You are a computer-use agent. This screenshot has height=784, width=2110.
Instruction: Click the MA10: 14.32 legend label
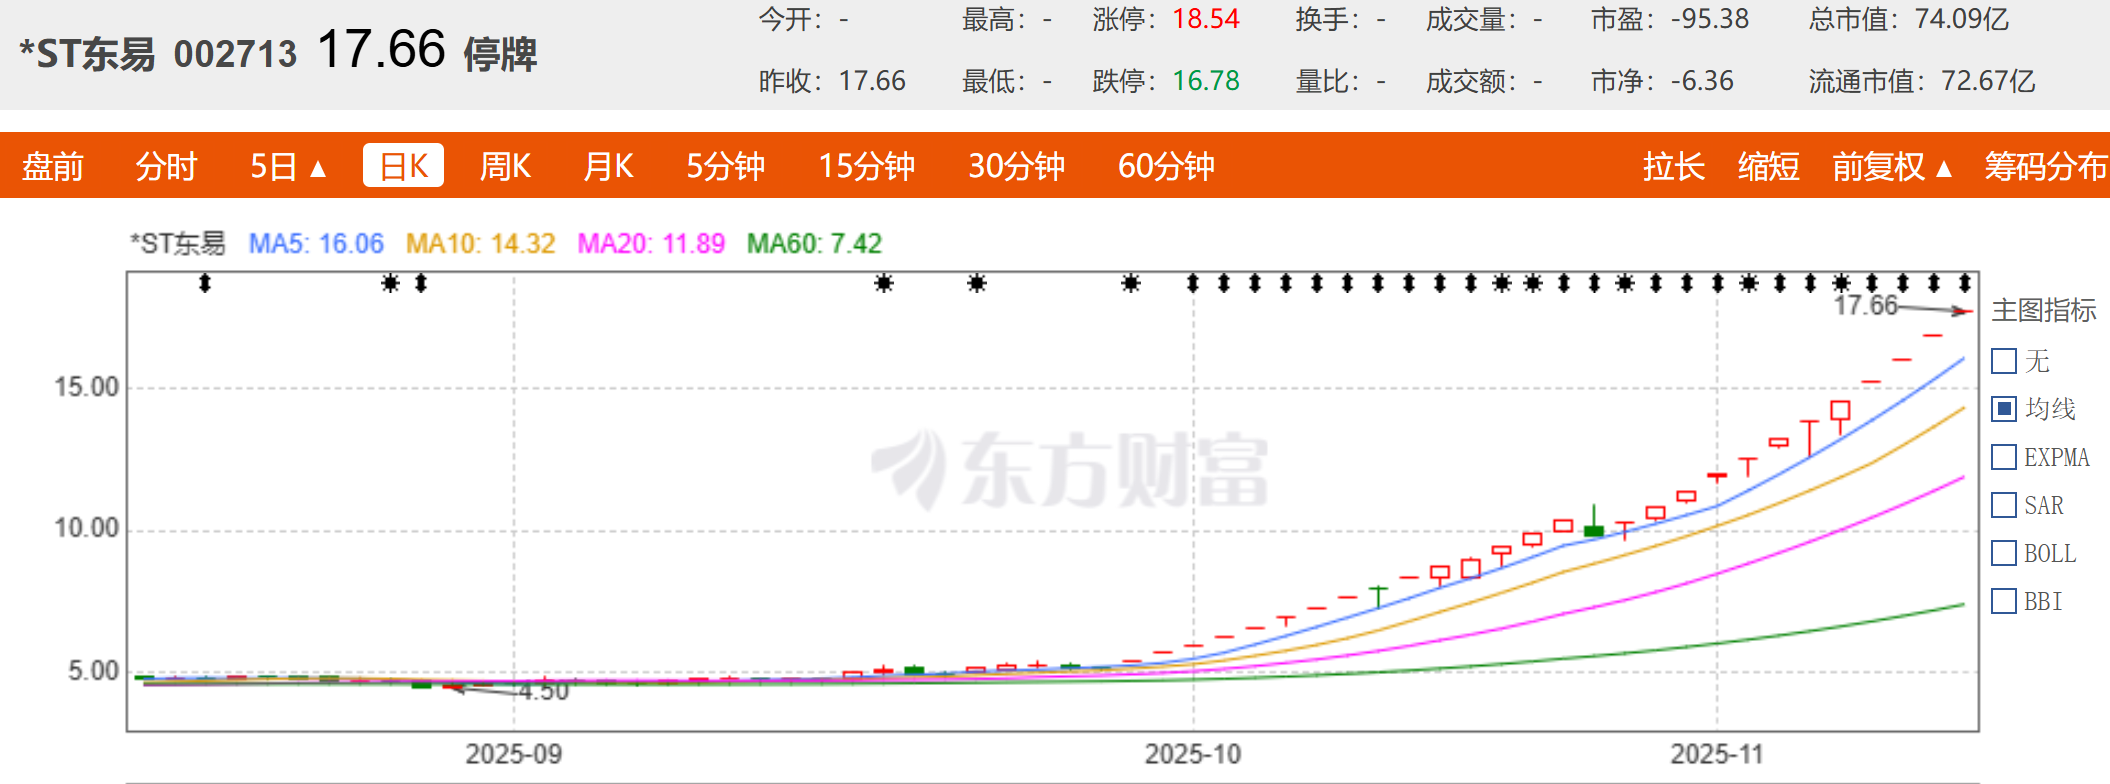[481, 244]
